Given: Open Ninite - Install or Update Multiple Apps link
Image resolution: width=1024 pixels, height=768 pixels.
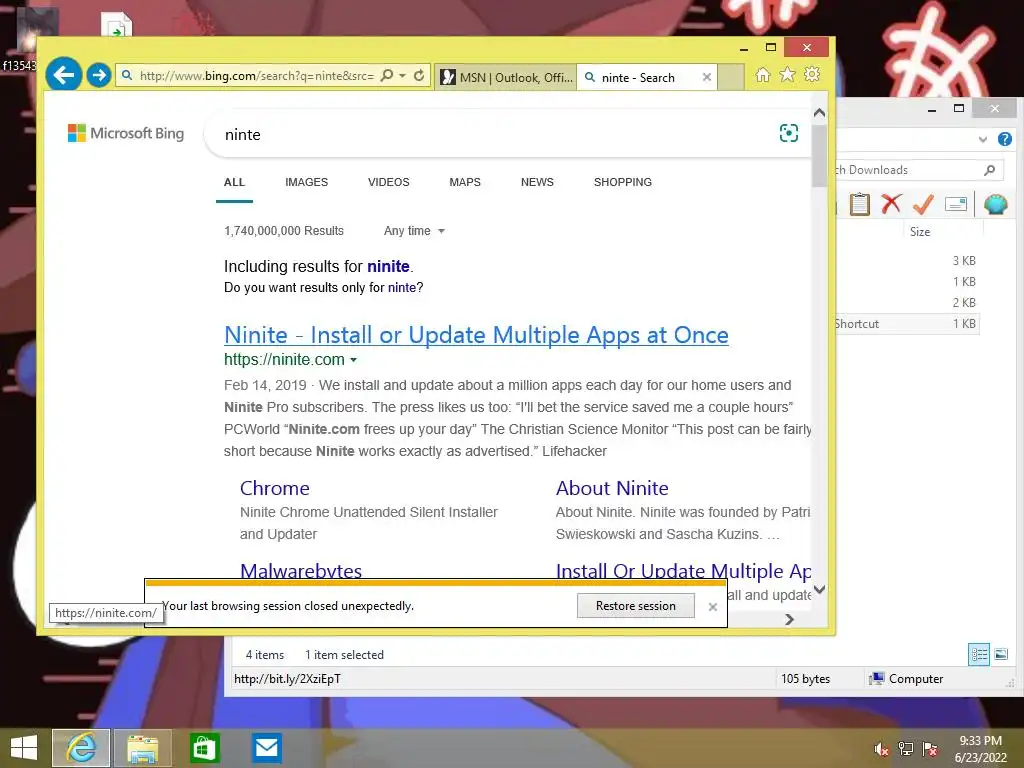Looking at the screenshot, I should pos(476,335).
